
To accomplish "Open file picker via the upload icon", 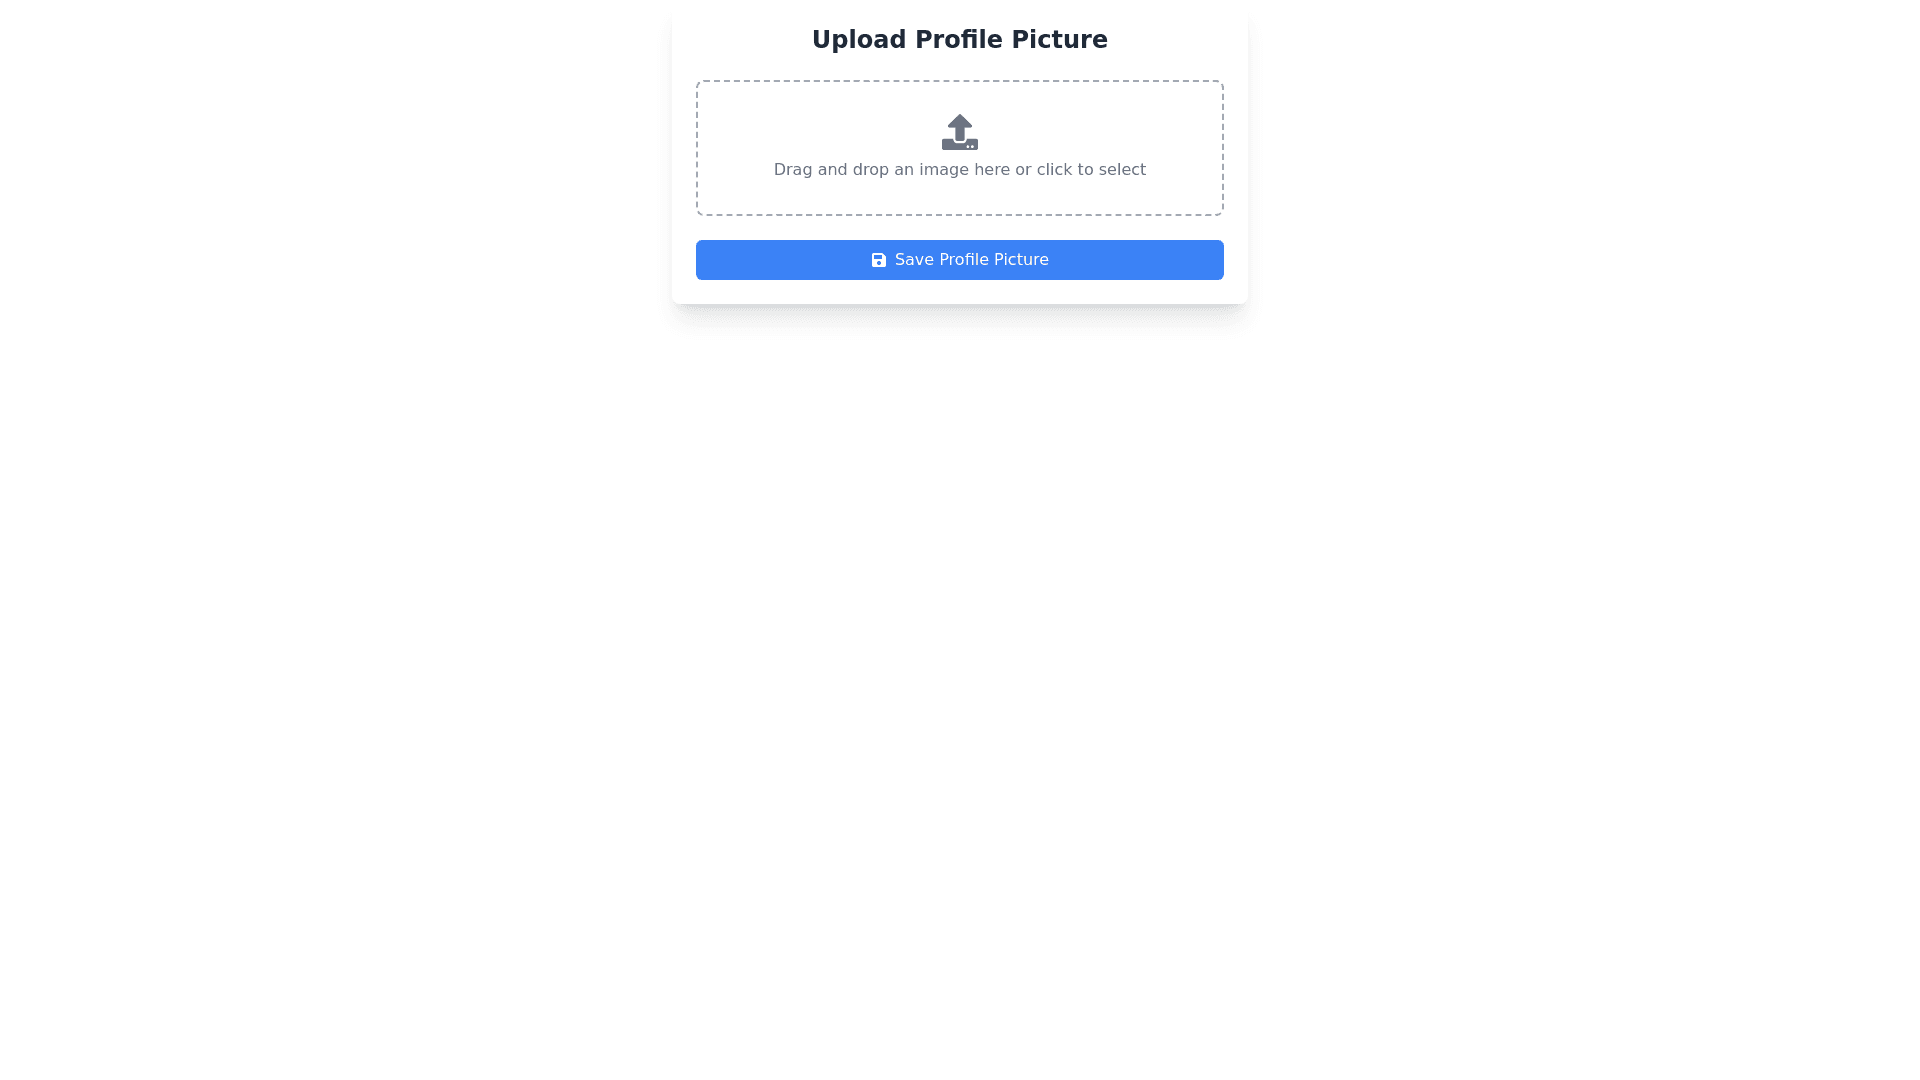I will (960, 132).
